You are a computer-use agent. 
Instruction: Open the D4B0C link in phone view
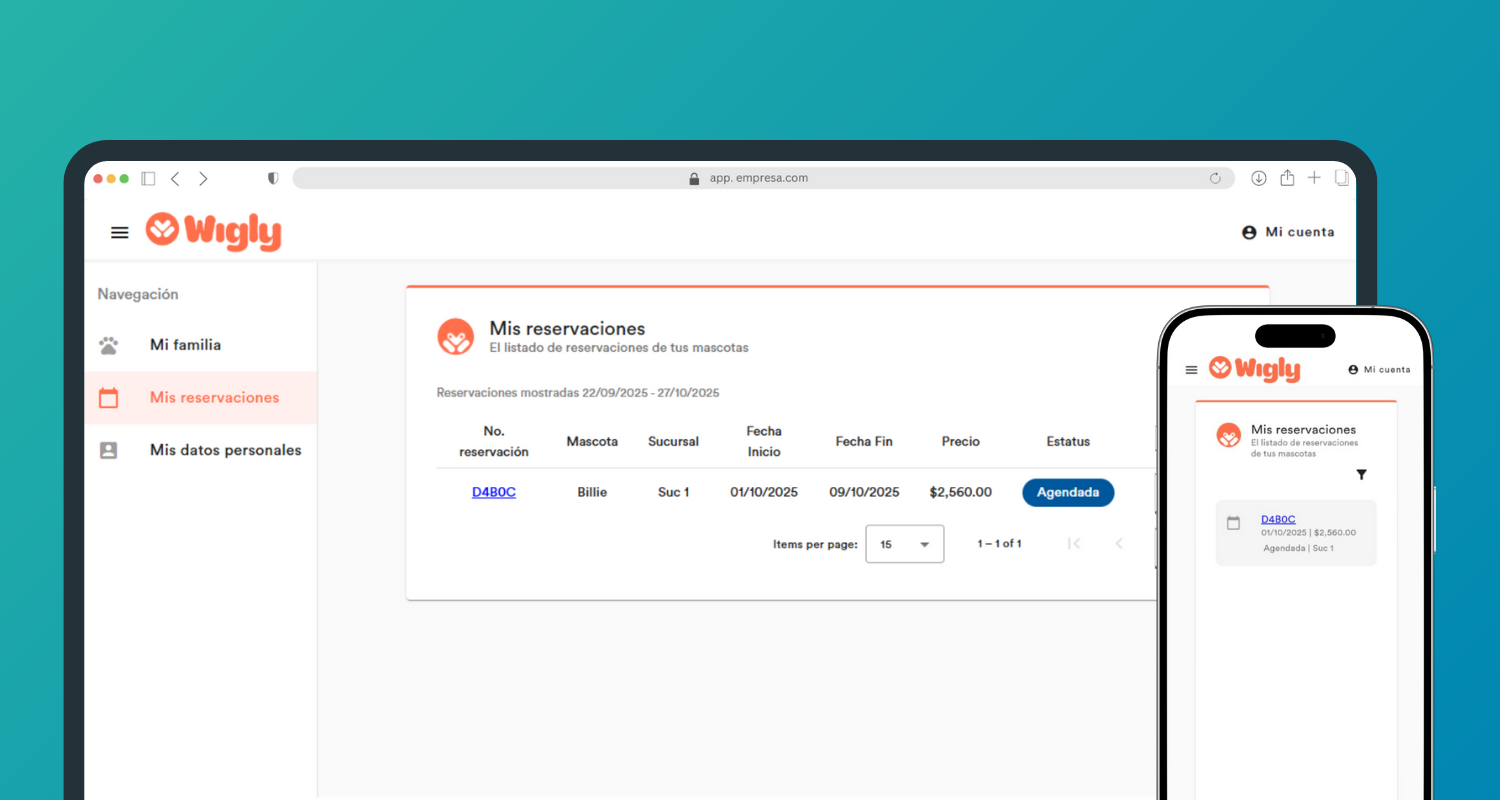(x=1277, y=519)
